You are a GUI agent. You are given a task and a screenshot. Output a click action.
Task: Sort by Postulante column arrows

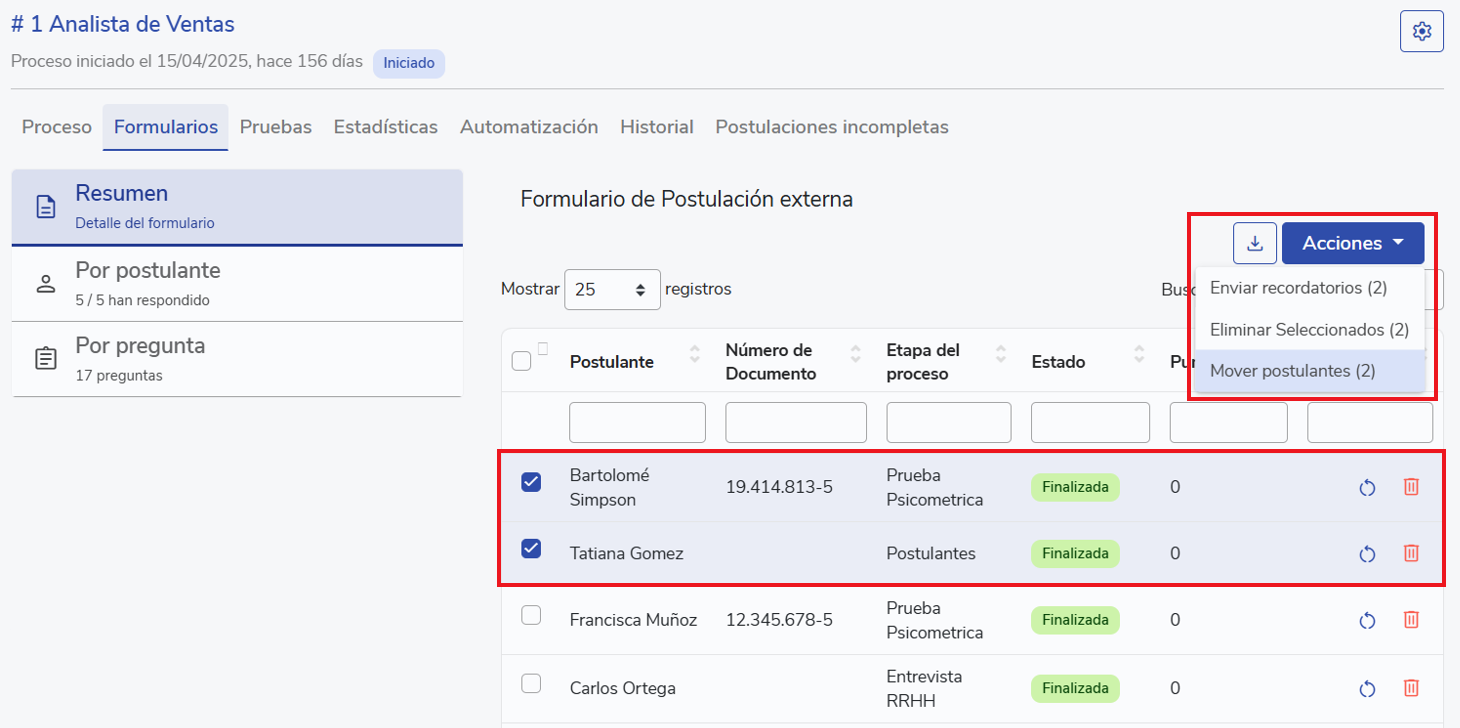pos(695,354)
